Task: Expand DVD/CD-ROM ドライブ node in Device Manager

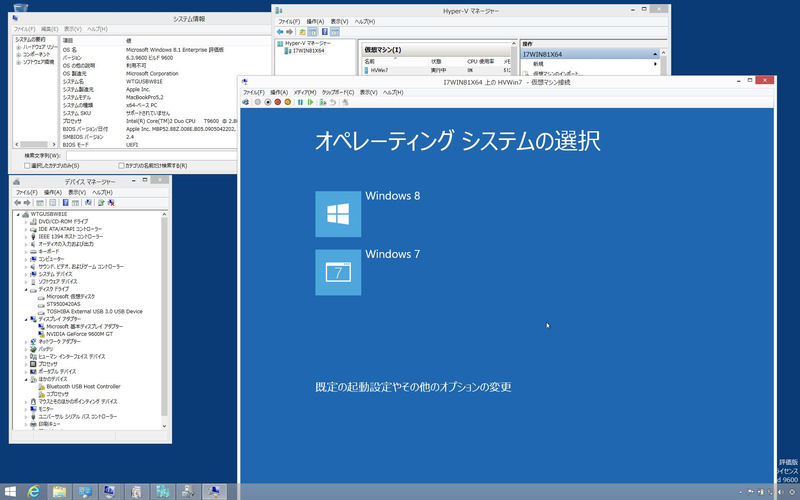Action: [26, 221]
